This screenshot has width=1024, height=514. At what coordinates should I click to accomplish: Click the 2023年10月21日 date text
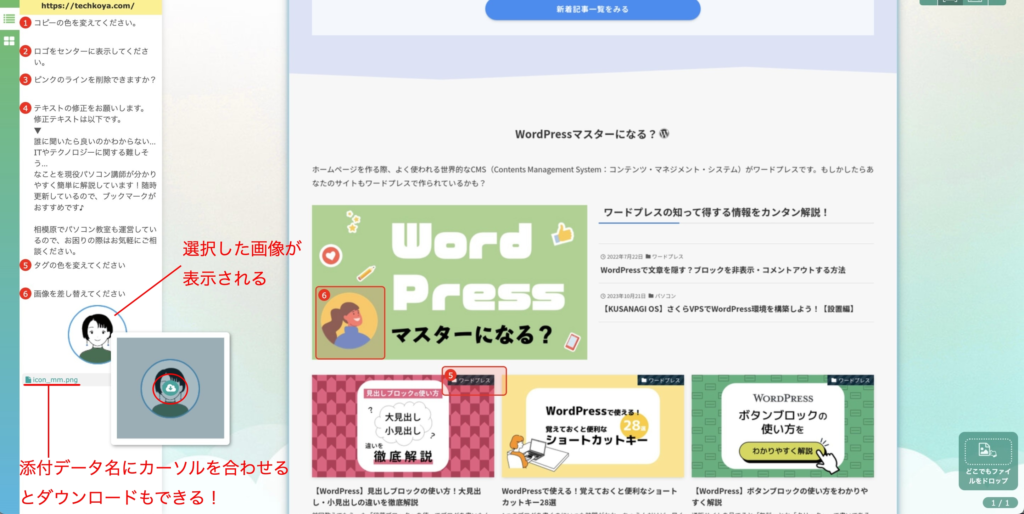(x=626, y=296)
